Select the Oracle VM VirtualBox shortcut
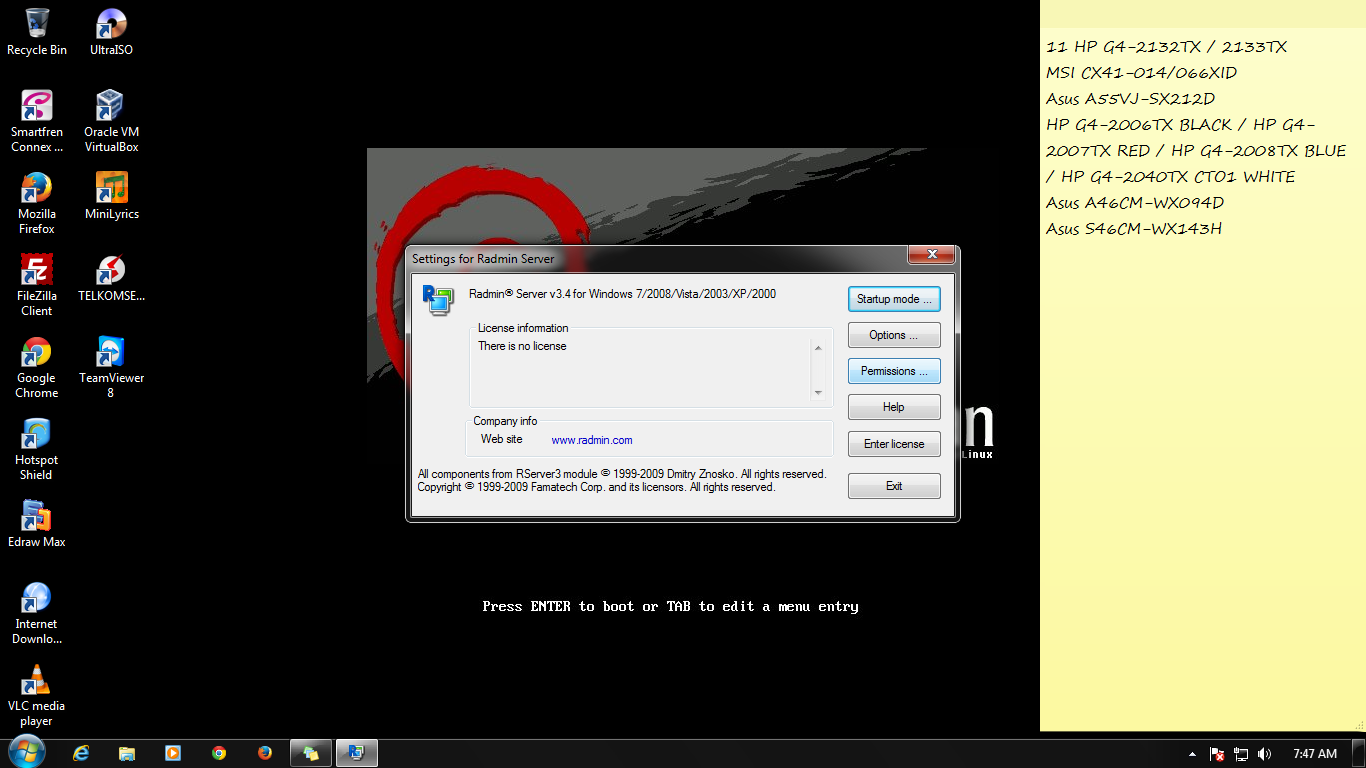 pyautogui.click(x=111, y=121)
